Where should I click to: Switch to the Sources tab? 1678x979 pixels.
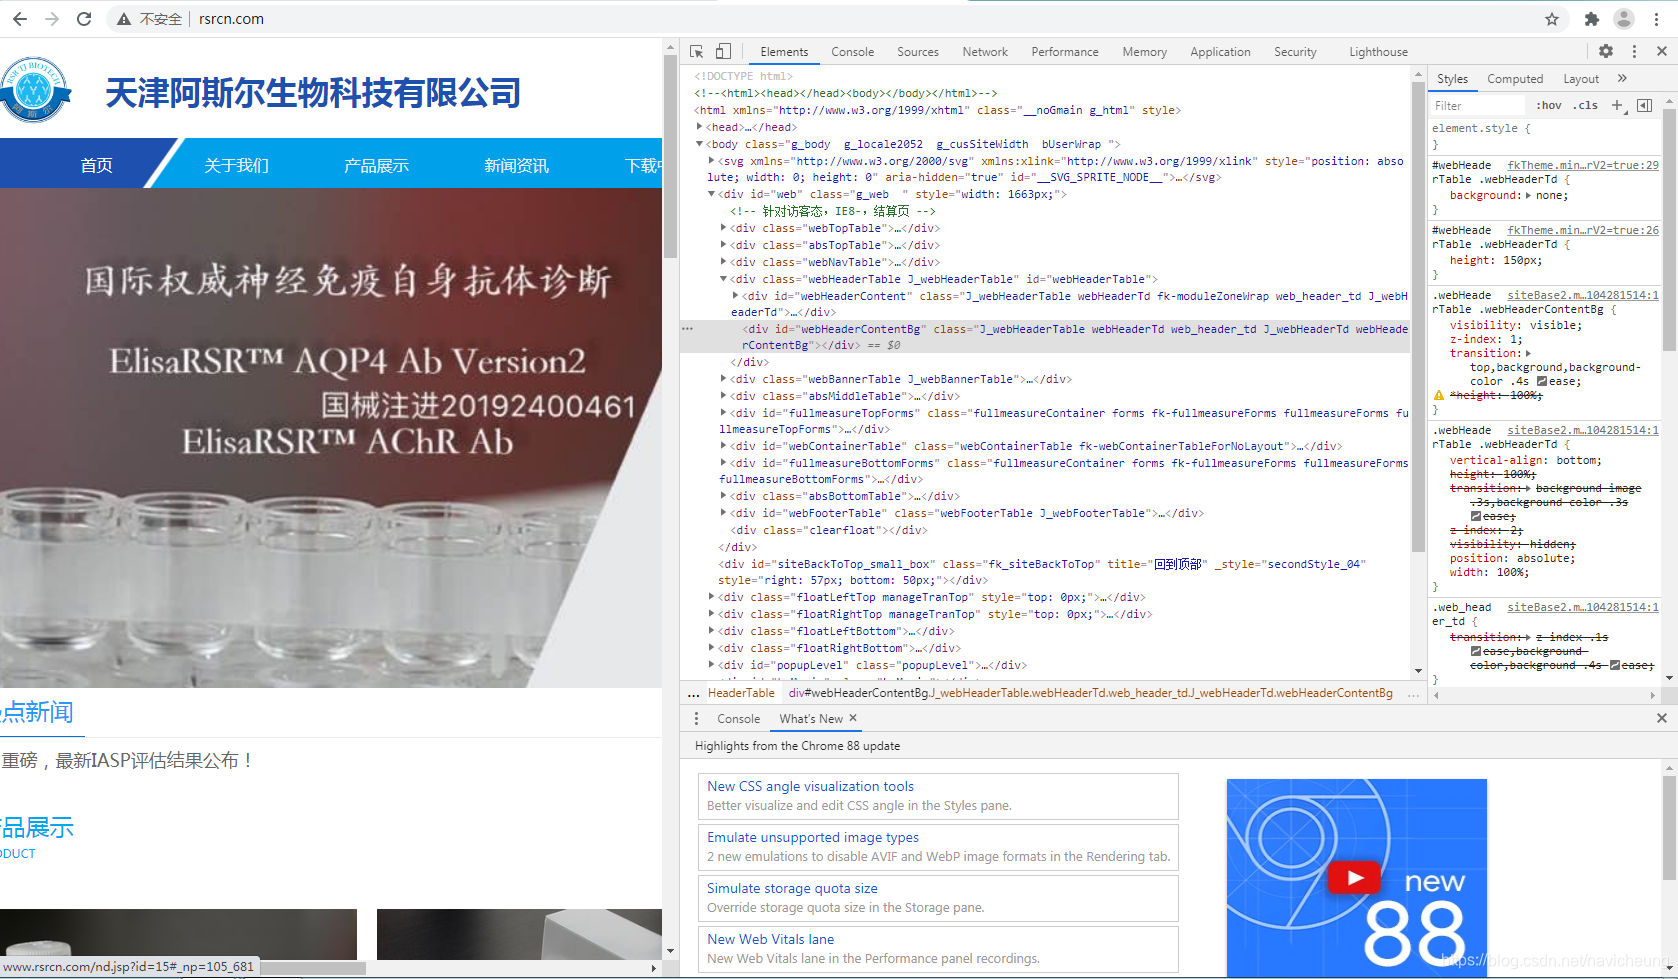tap(918, 52)
